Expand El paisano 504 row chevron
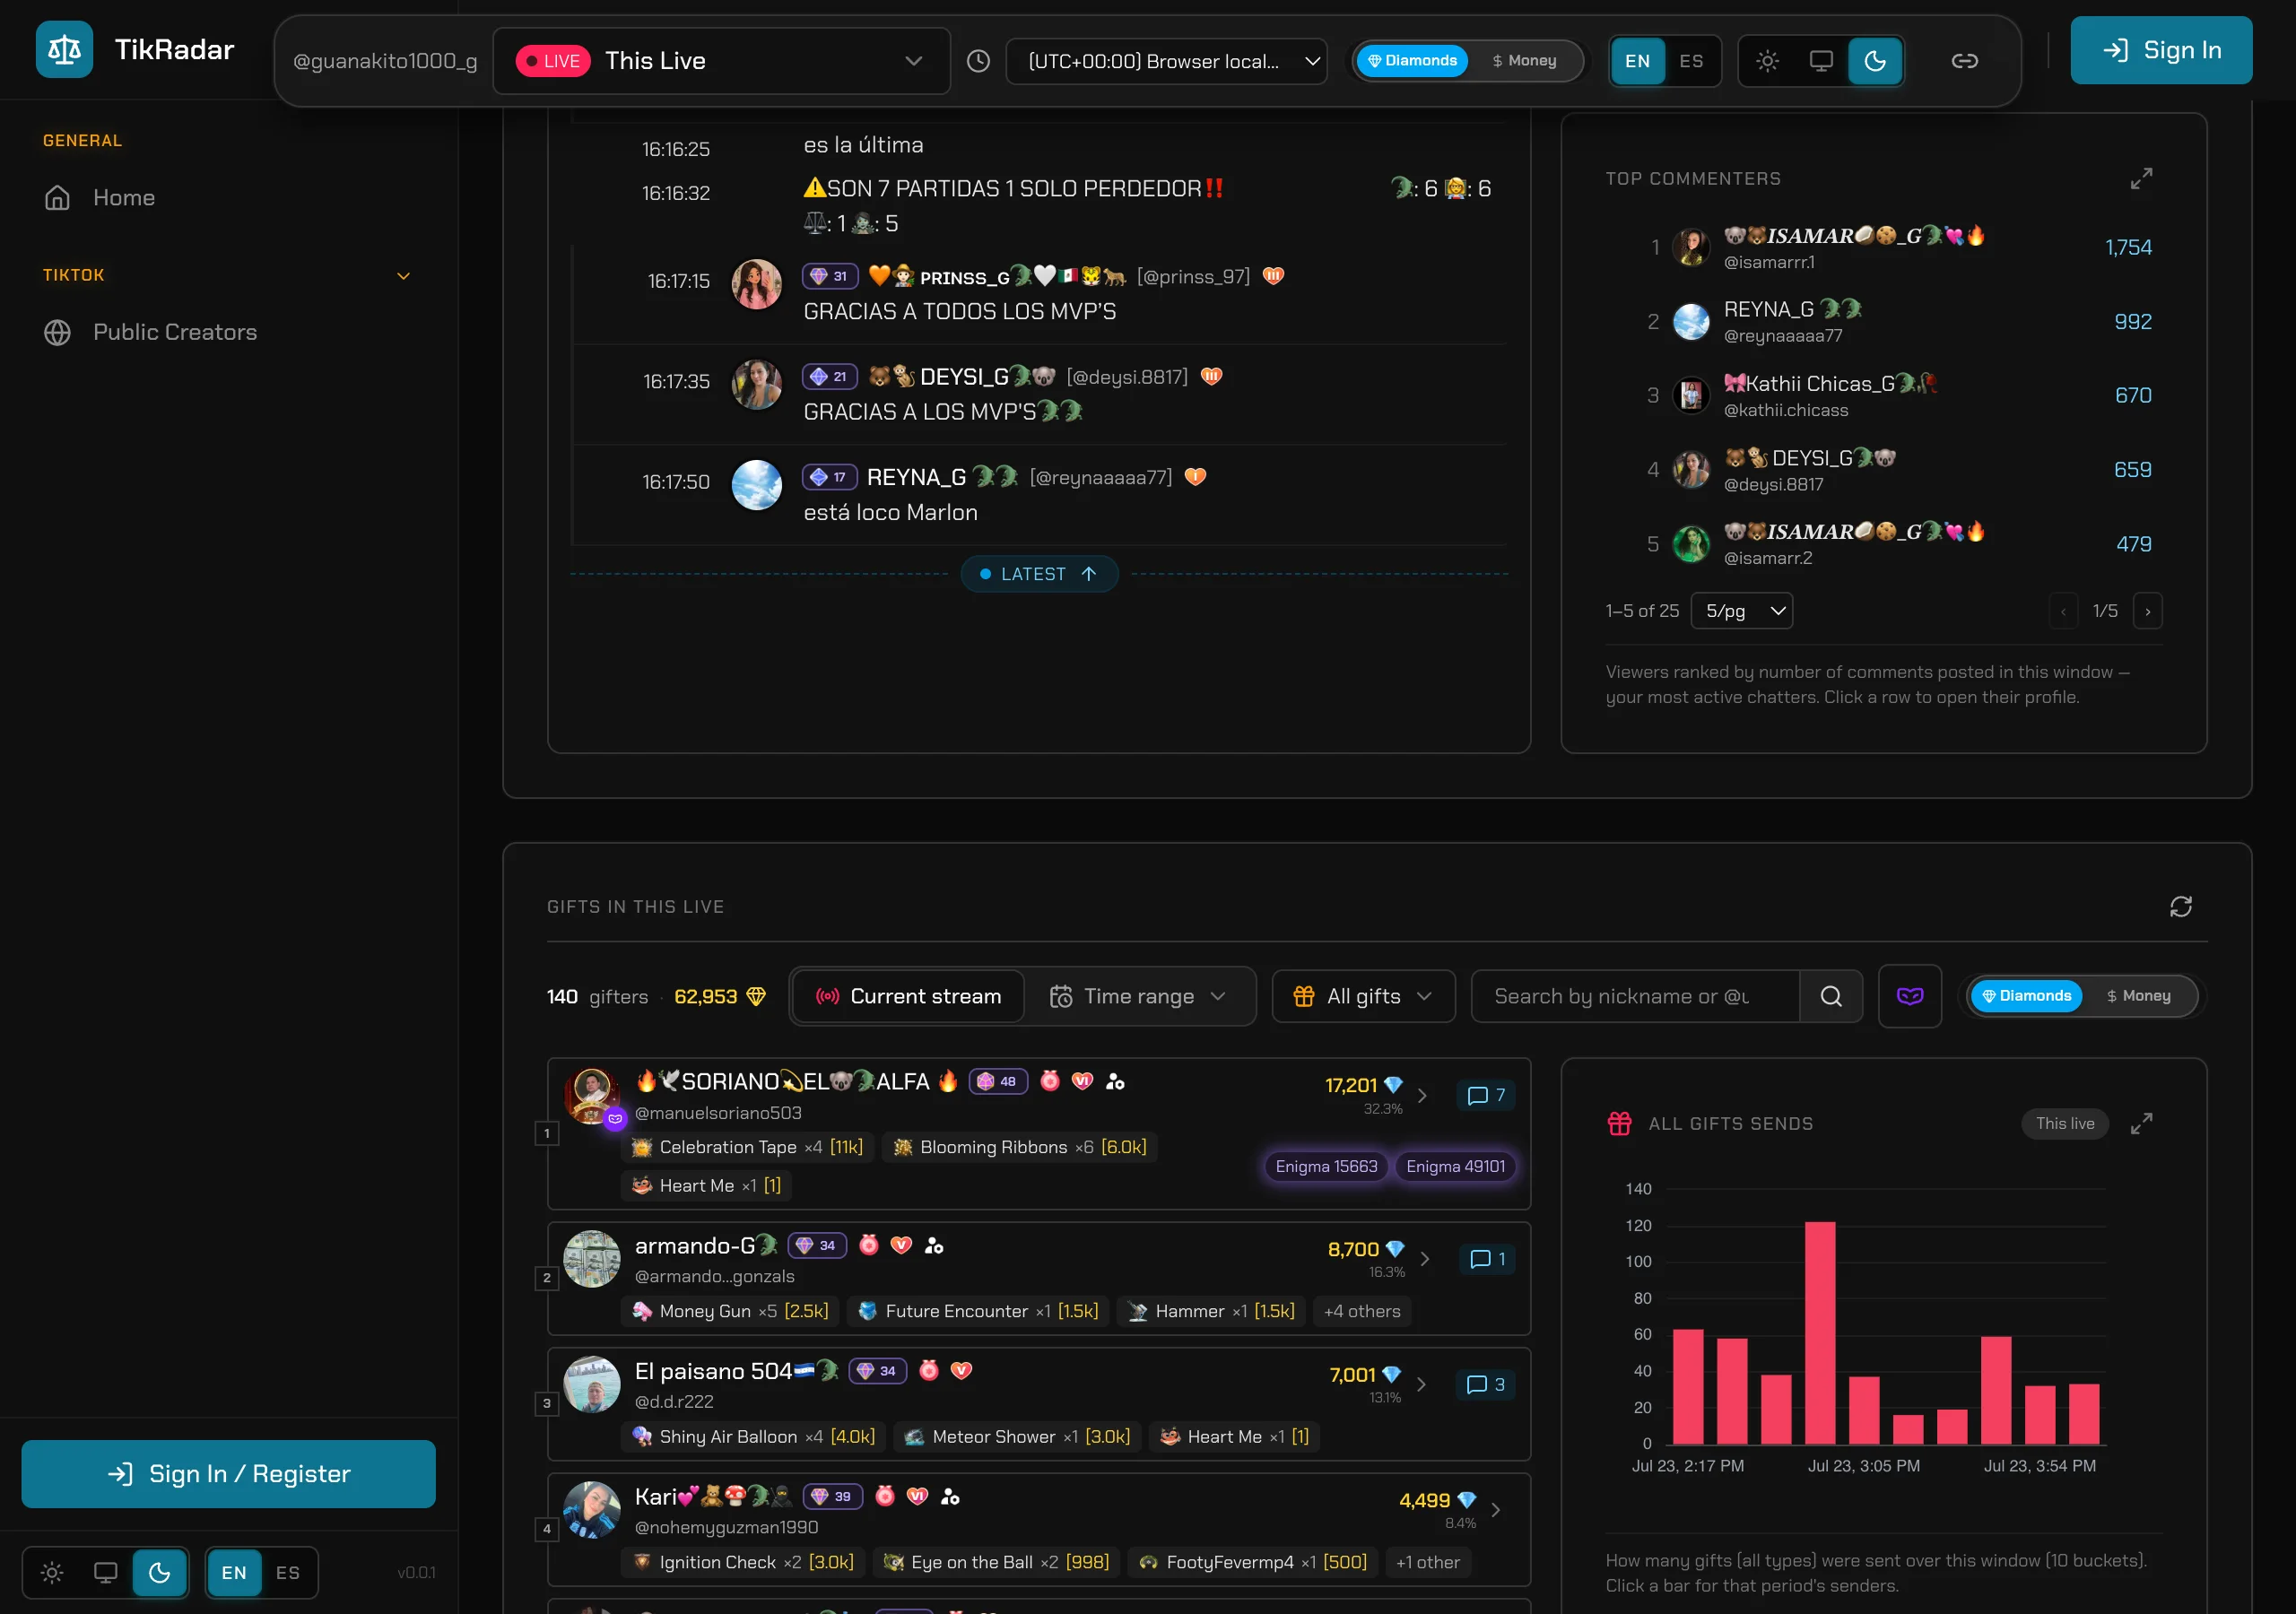 [x=1421, y=1384]
